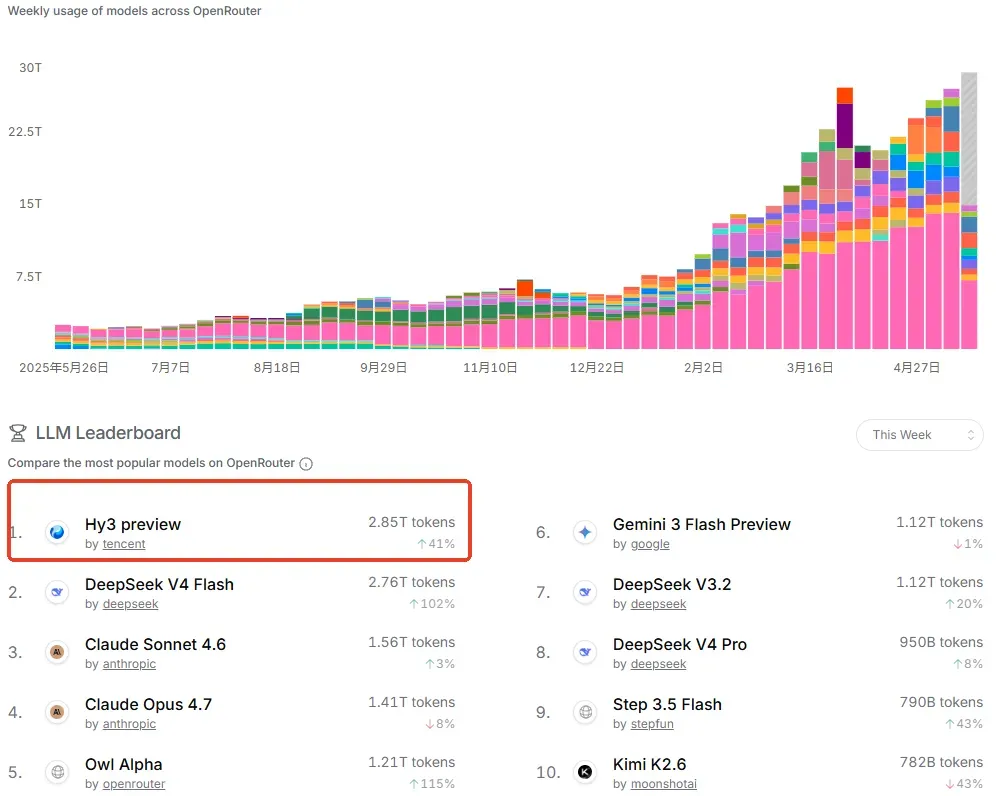The width and height of the screenshot is (1004, 796).
Task: Click the trophy icon next to LLM Leaderboard
Action: tap(18, 434)
